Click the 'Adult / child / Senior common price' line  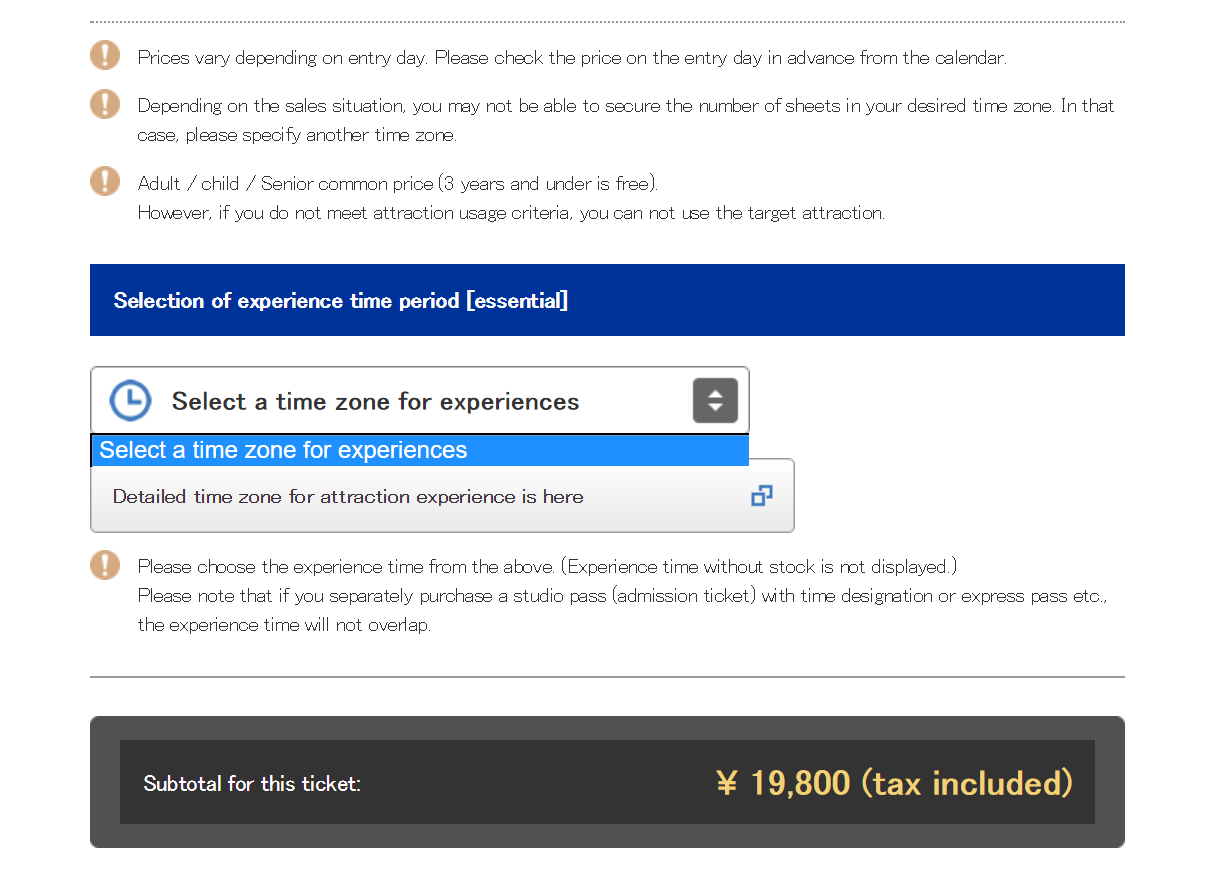(397, 184)
